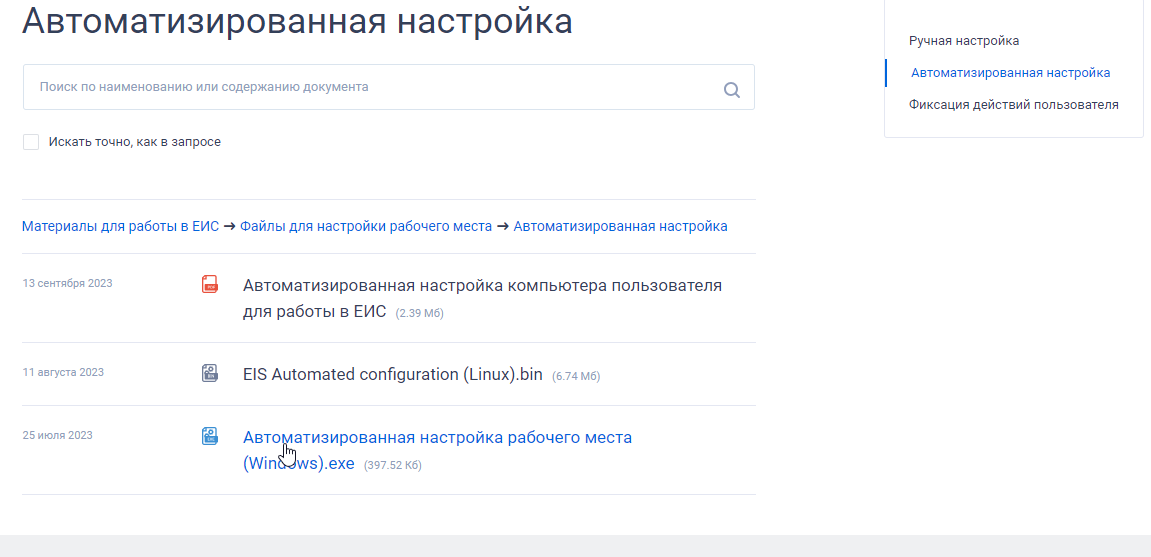The width and height of the screenshot is (1151, 557).
Task: Click the red PDF file icon
Action: click(209, 285)
